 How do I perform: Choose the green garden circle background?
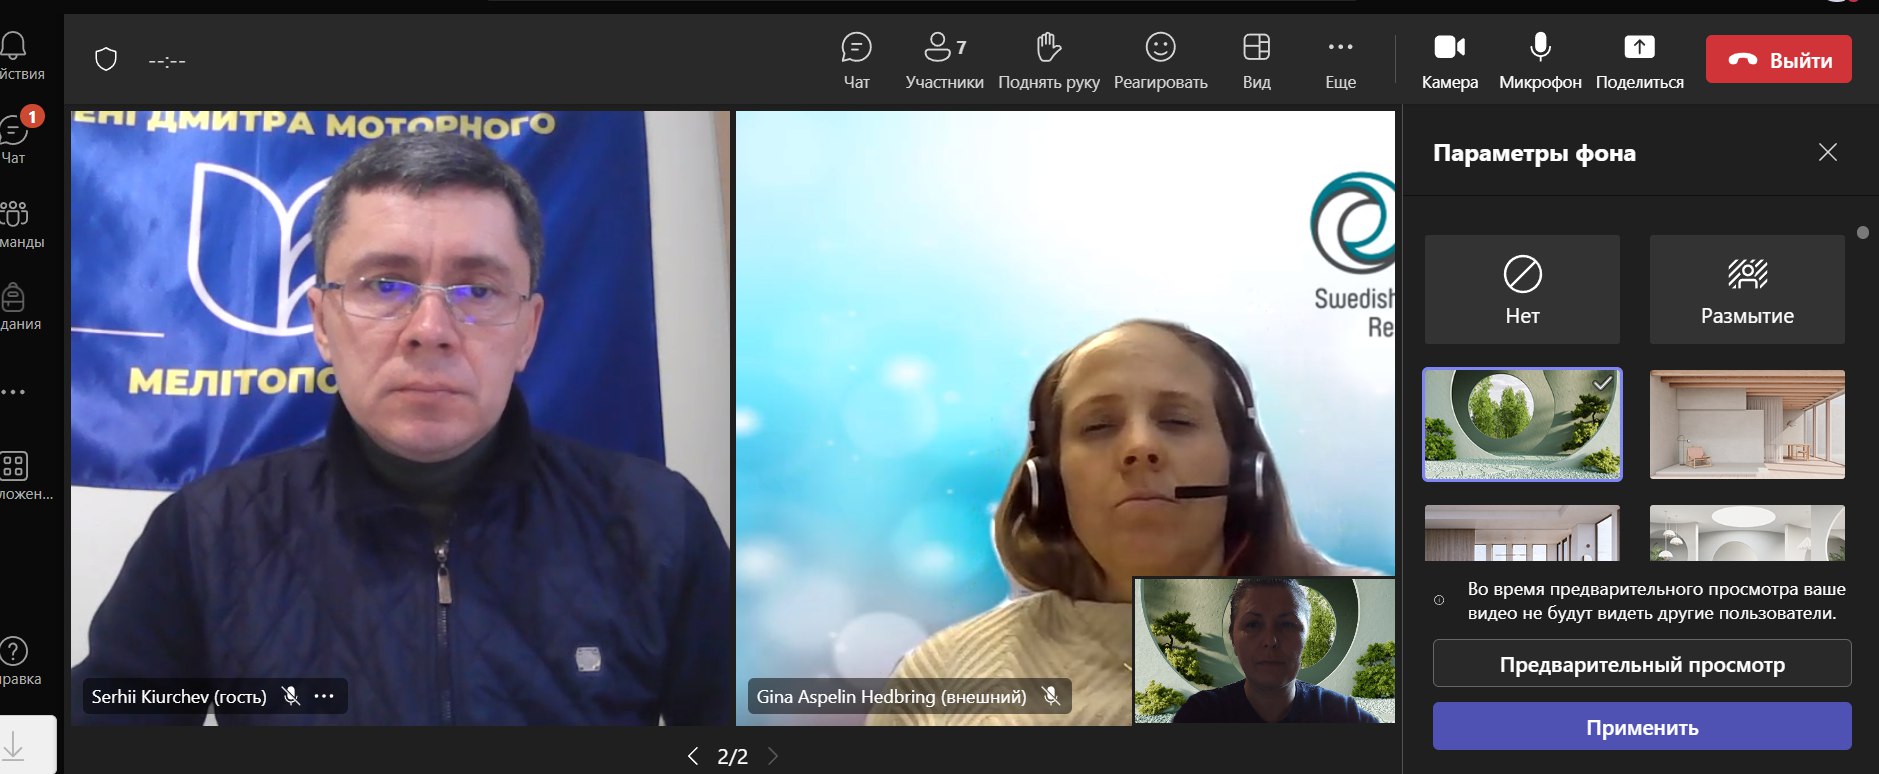1522,424
